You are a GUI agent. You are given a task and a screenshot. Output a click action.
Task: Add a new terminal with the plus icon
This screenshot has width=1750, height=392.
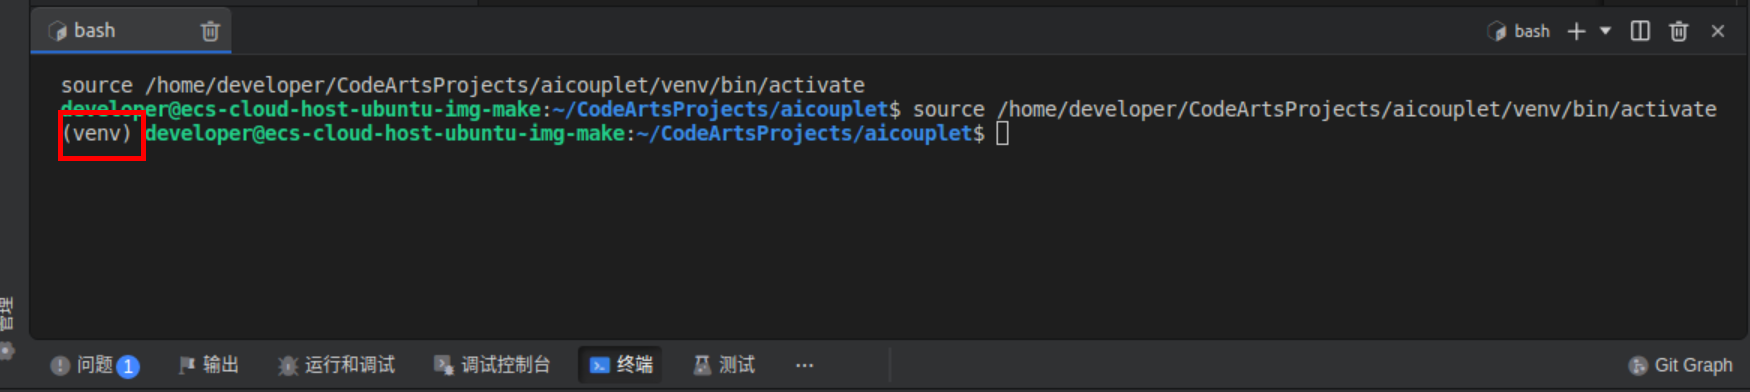[1576, 31]
